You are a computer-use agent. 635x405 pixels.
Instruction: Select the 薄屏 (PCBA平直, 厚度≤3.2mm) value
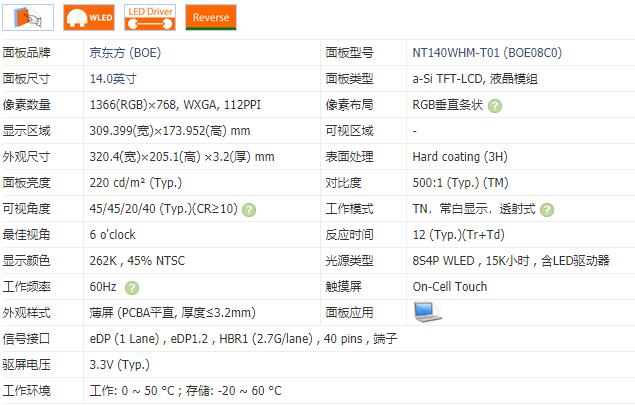(173, 313)
